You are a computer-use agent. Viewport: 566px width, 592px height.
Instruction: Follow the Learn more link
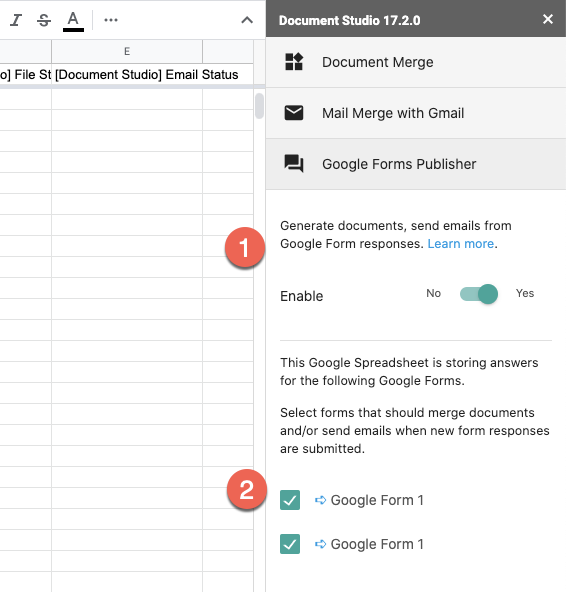[x=460, y=244]
